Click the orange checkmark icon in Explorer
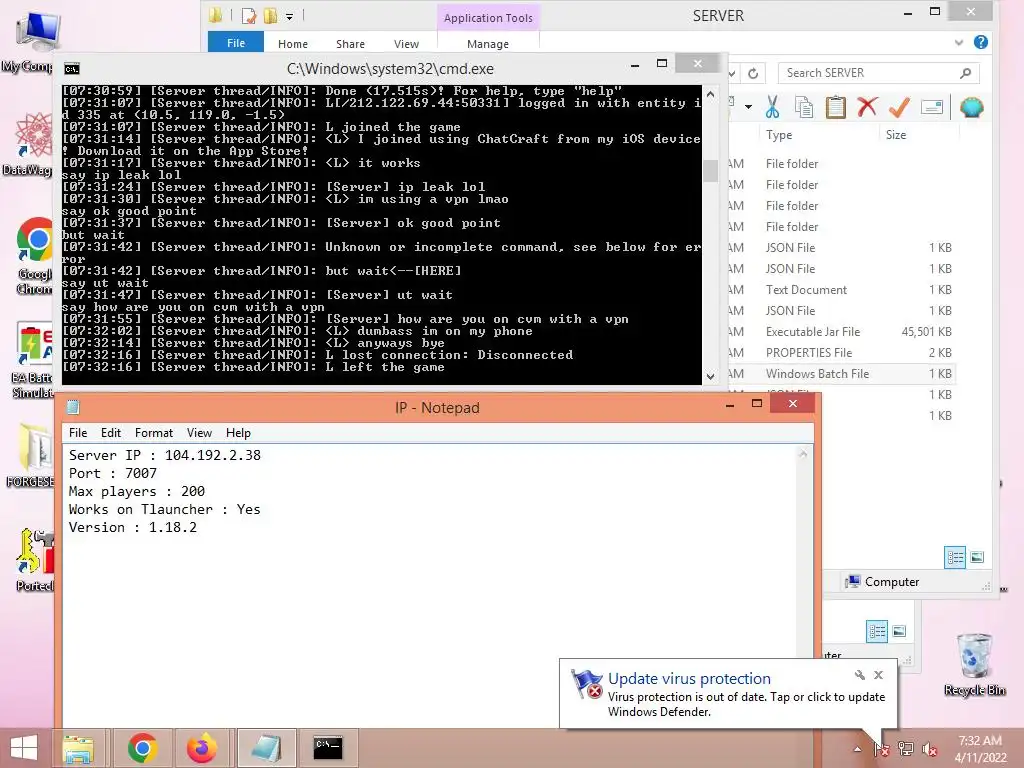1024x768 pixels. (x=899, y=107)
